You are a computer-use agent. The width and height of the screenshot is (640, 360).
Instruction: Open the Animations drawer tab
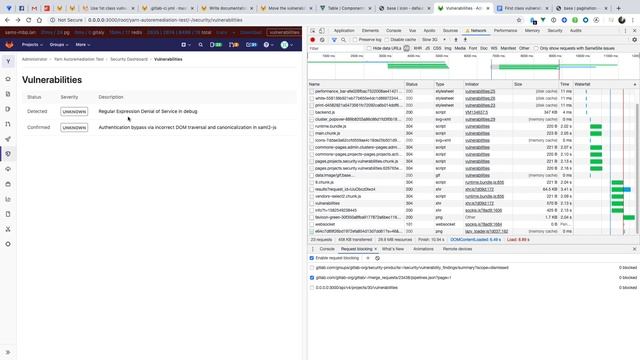tap(423, 249)
